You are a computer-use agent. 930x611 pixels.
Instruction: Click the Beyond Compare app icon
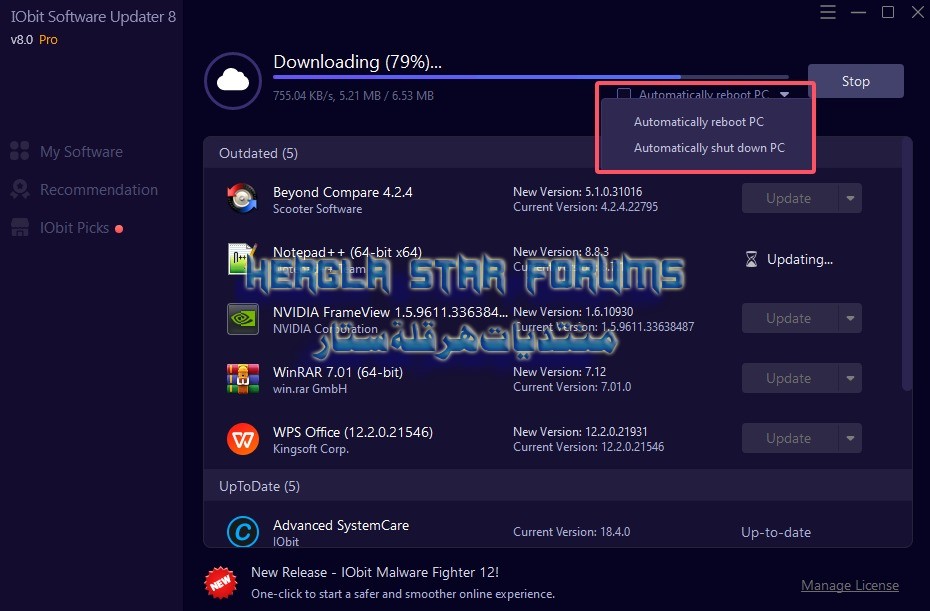(242, 199)
